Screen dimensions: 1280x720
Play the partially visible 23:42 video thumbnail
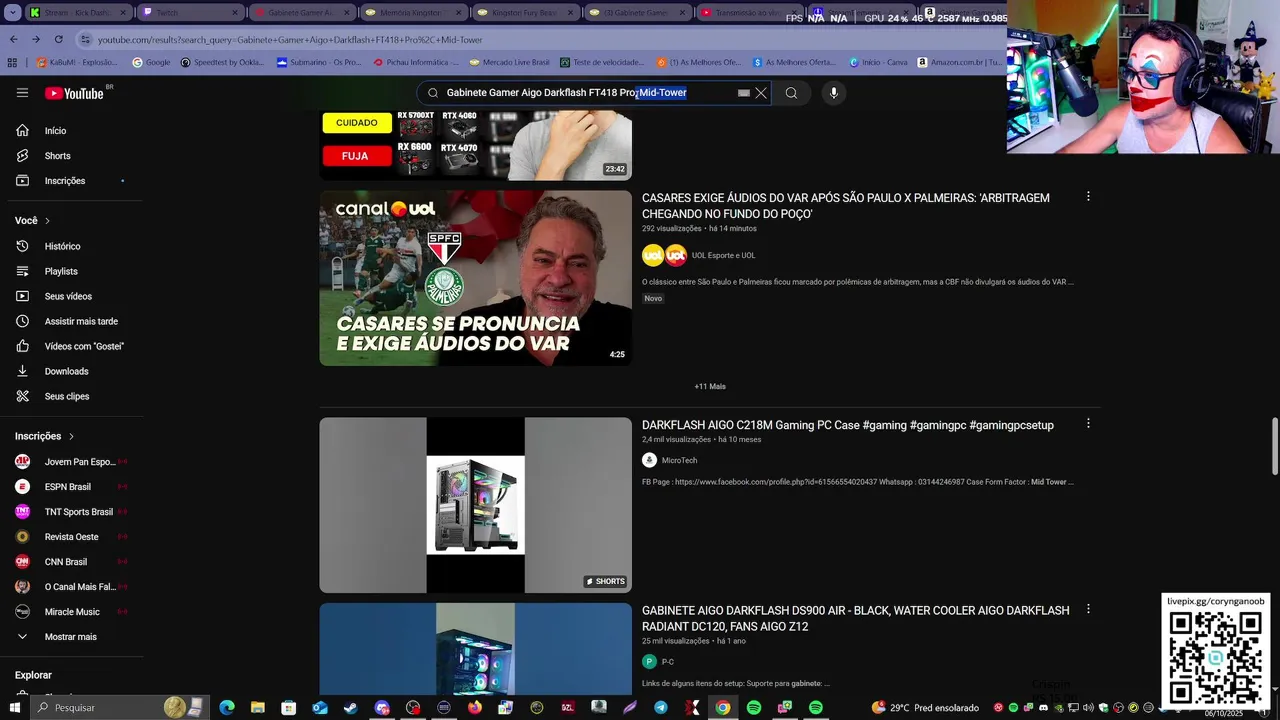click(475, 145)
